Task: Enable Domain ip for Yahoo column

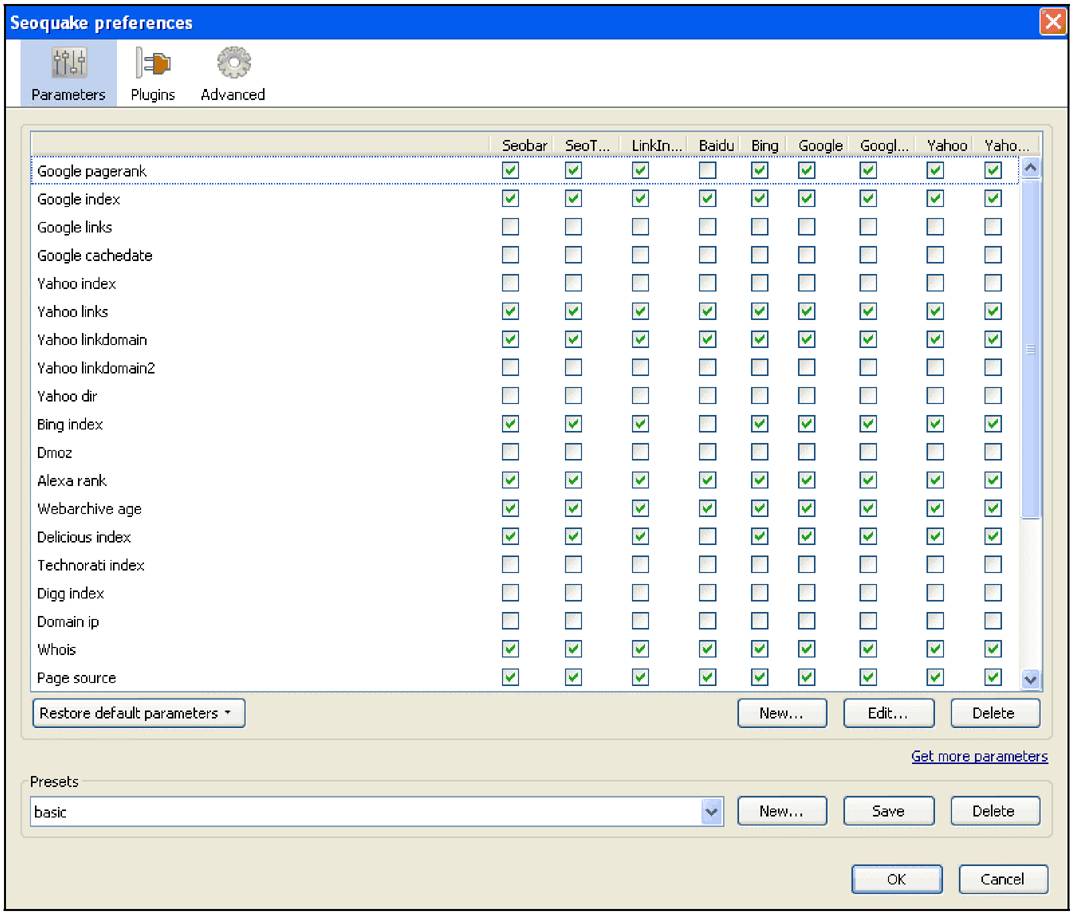Action: coord(935,621)
